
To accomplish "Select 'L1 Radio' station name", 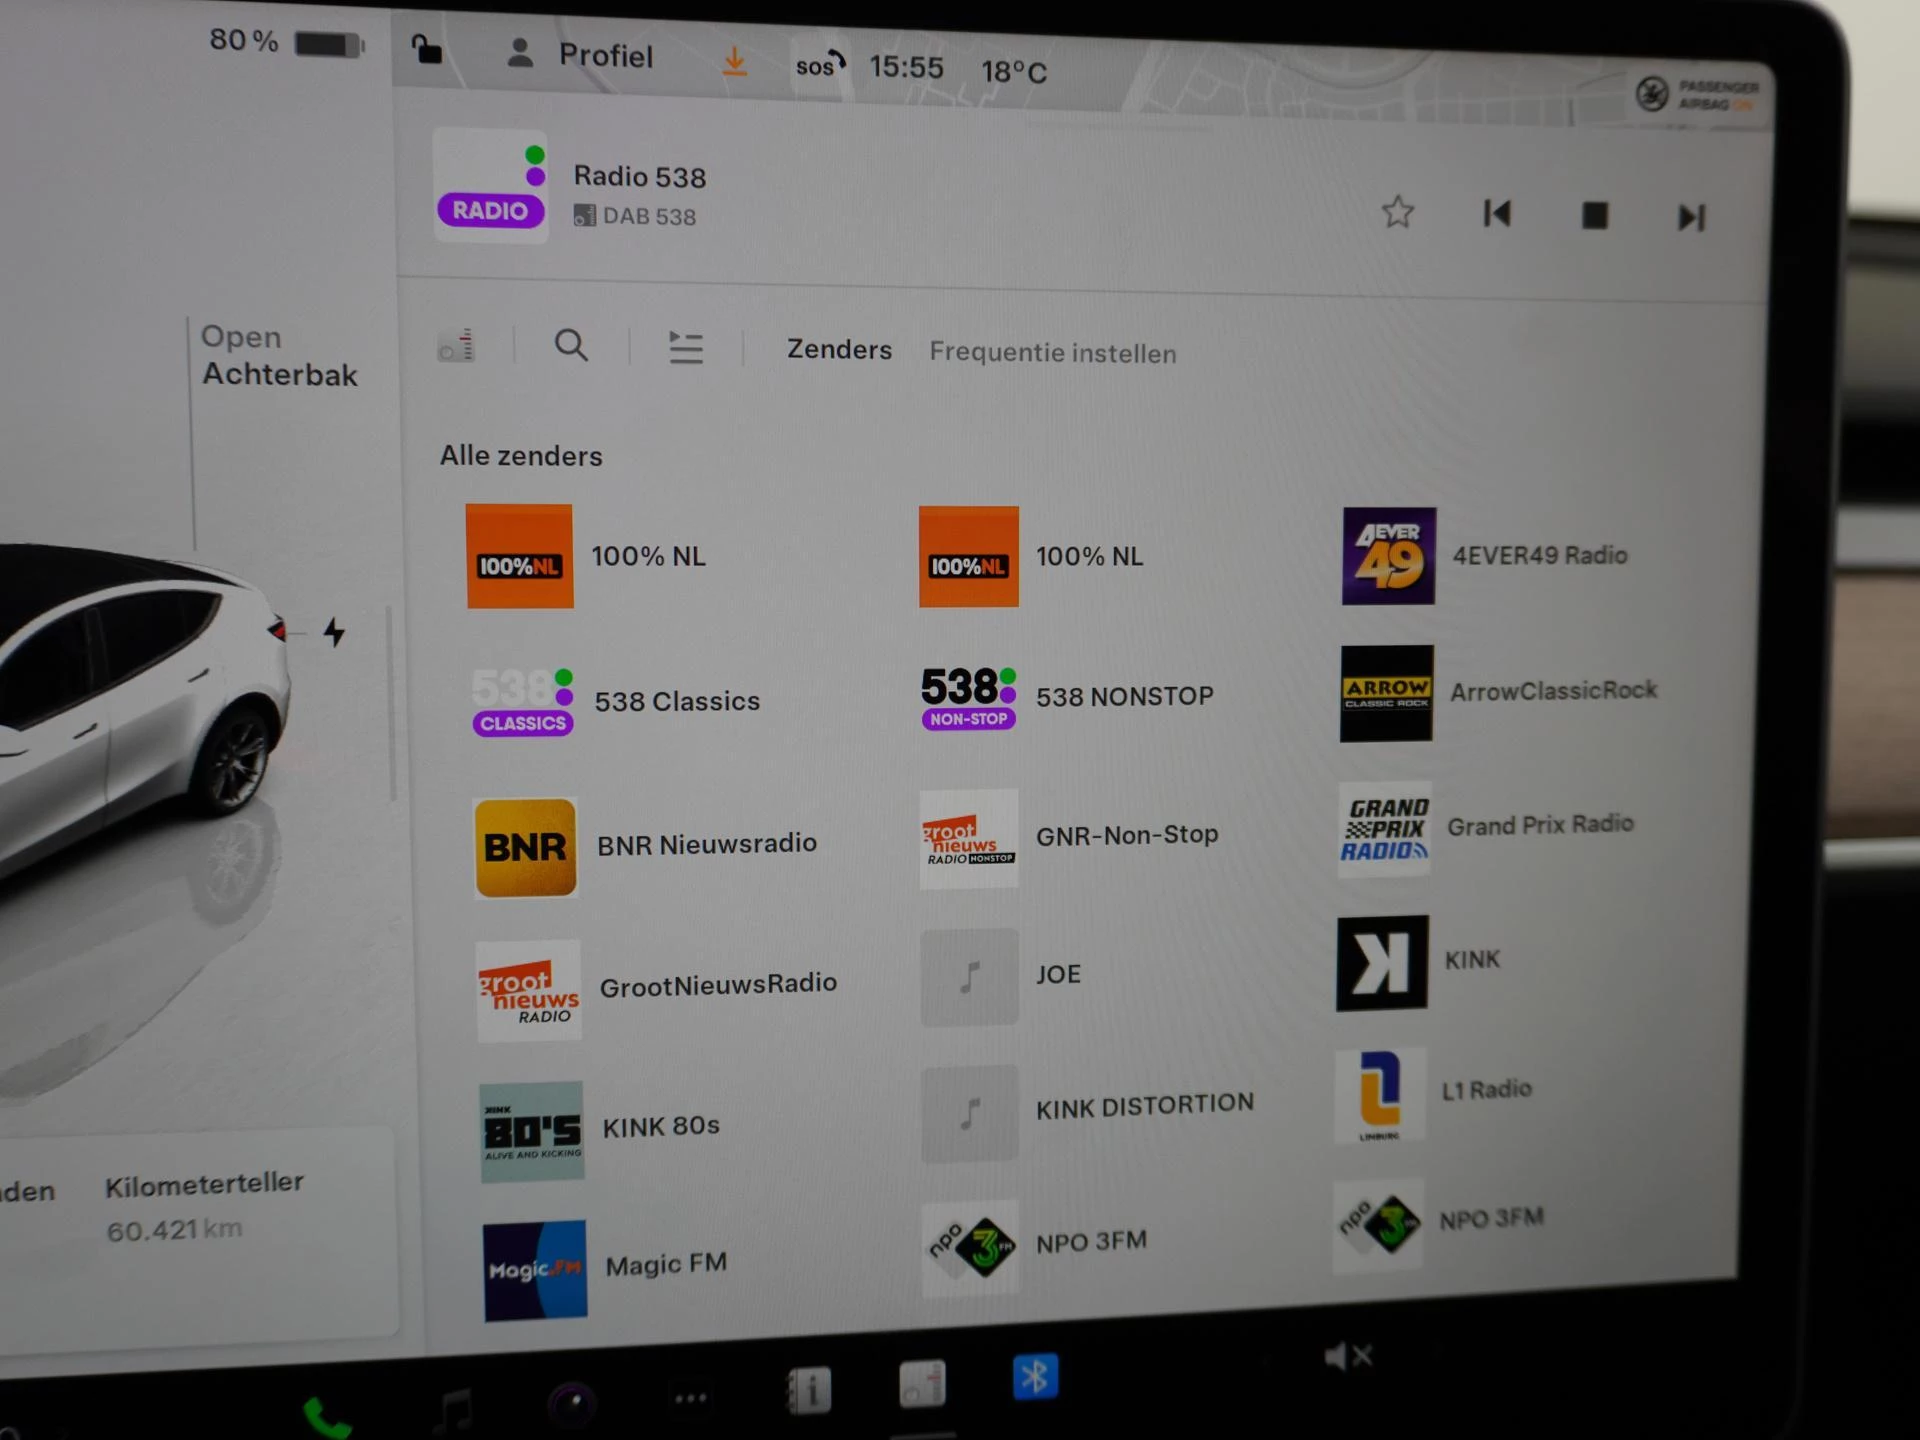I will 1486,1090.
